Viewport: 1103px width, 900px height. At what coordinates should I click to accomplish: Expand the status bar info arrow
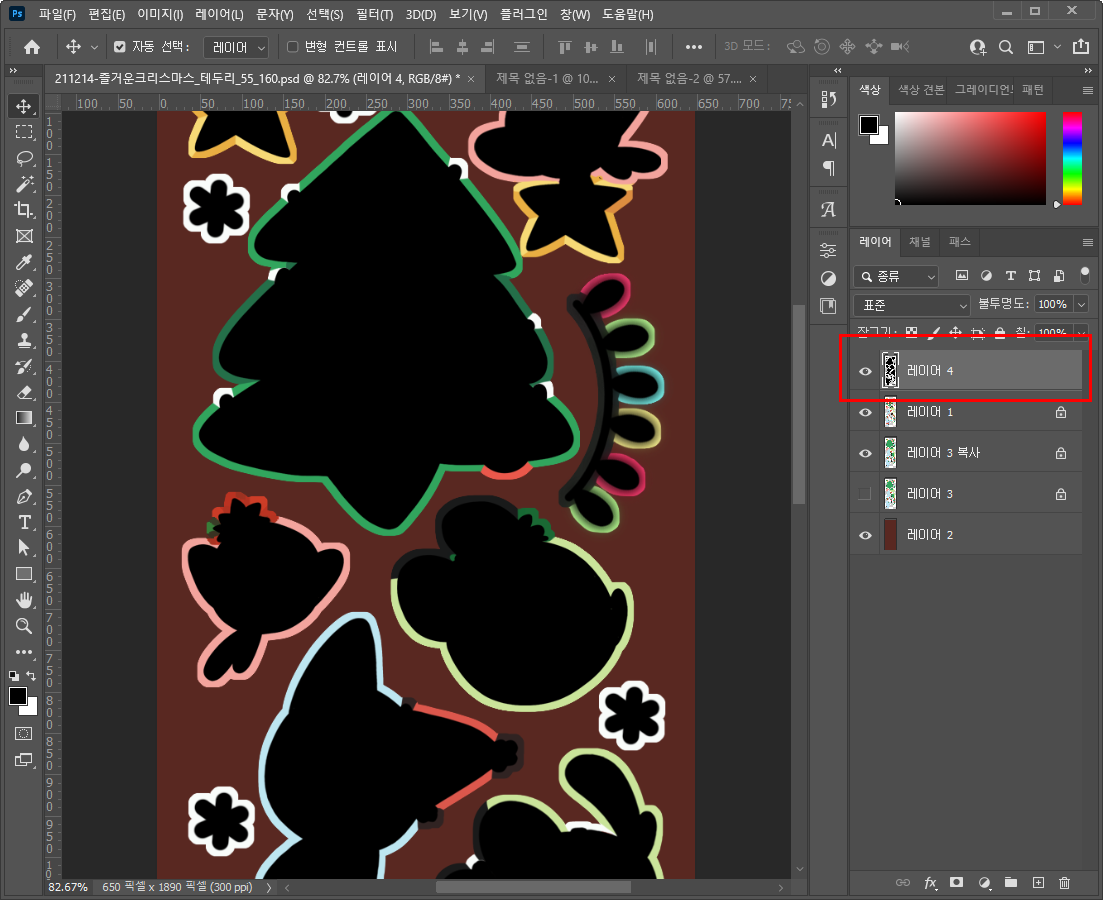click(x=269, y=887)
